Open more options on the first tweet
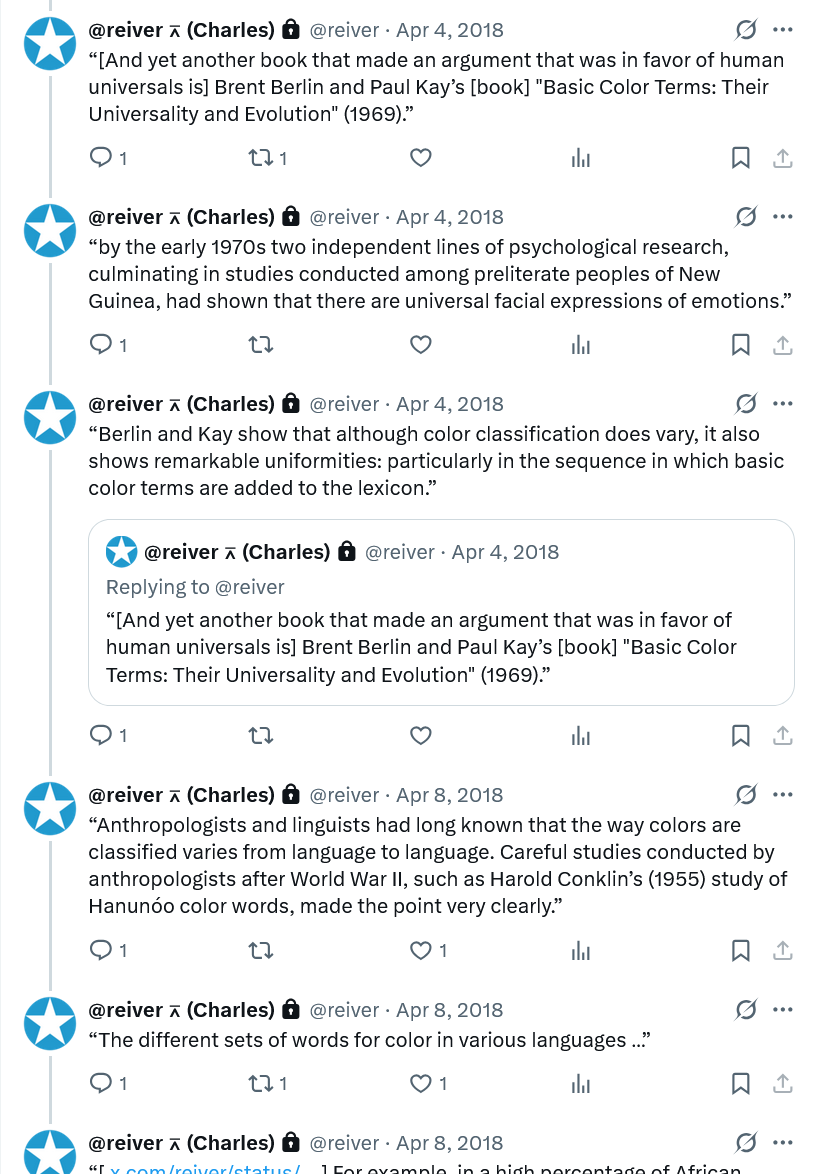 coord(783,30)
